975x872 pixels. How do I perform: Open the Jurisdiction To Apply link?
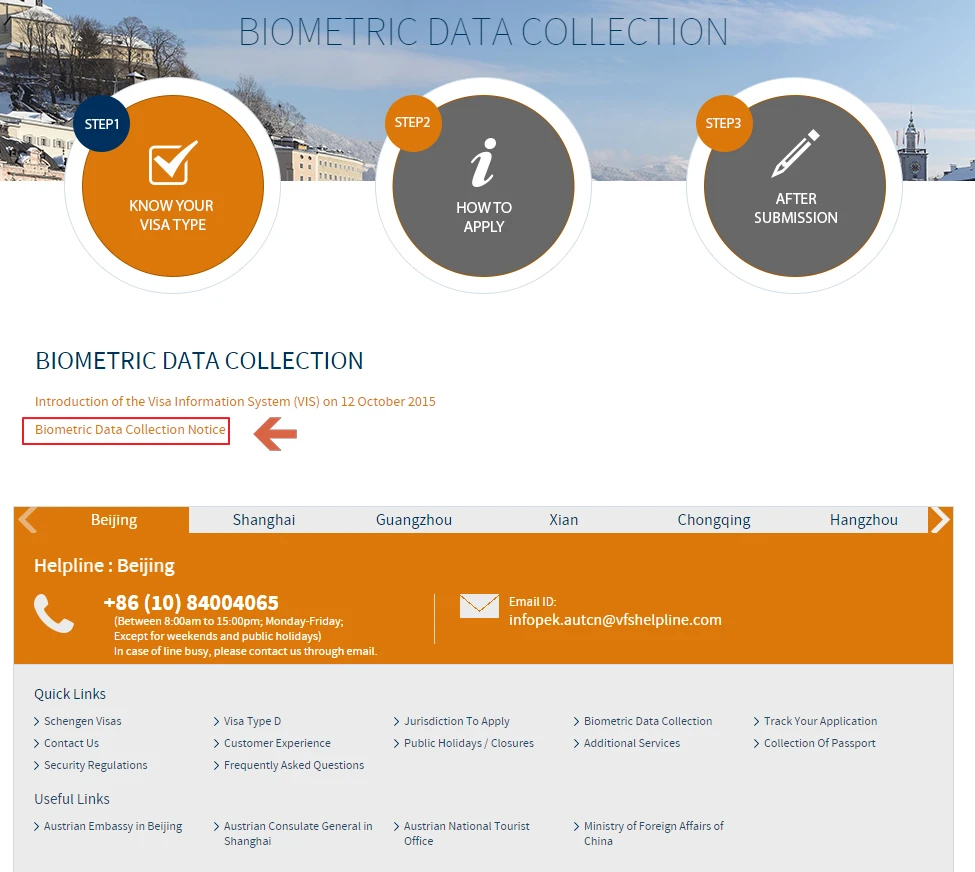pyautogui.click(x=456, y=721)
